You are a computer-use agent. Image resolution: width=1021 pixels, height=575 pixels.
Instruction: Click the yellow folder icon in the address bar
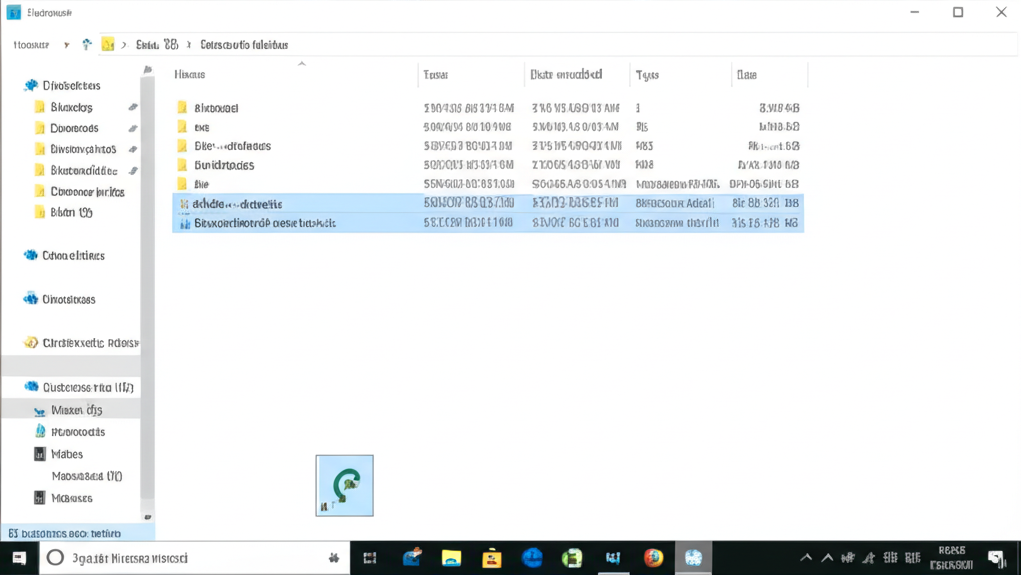point(107,45)
